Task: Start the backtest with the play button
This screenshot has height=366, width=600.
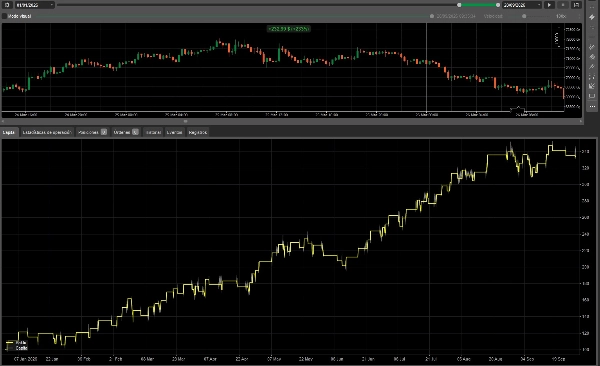Action: point(549,5)
